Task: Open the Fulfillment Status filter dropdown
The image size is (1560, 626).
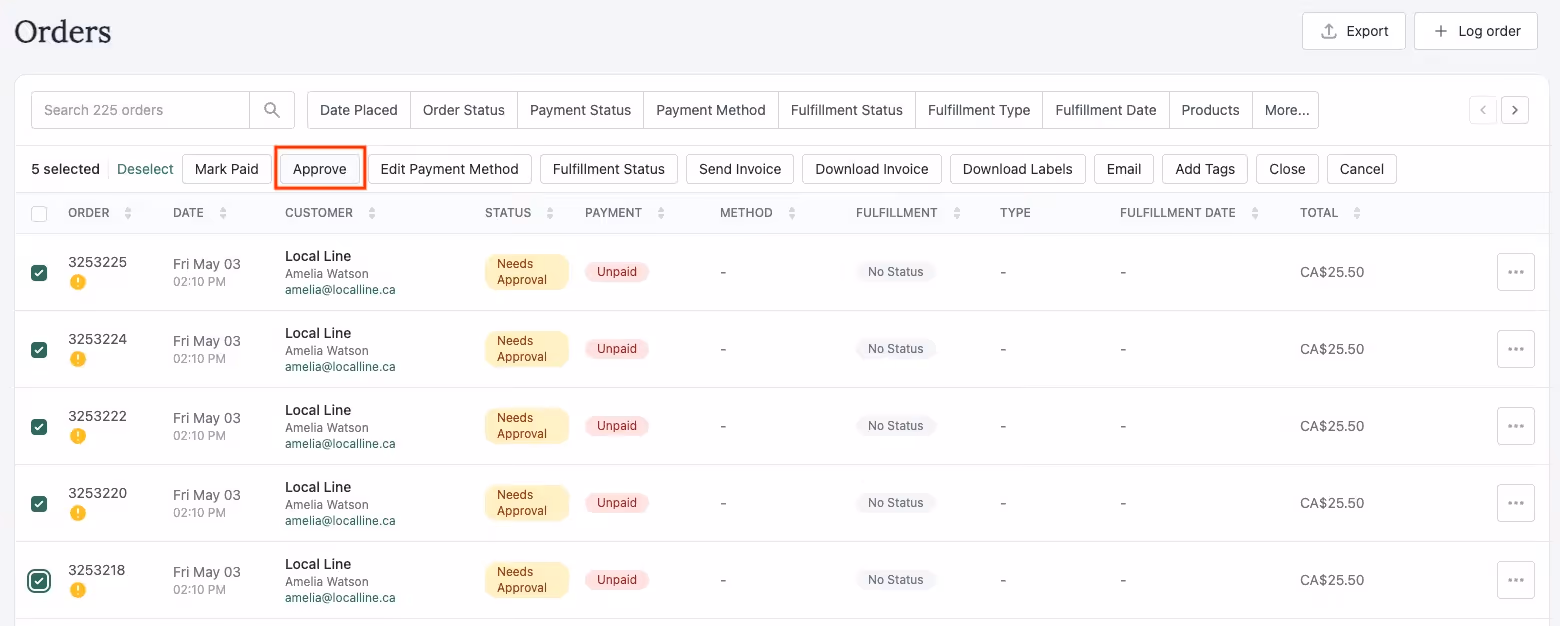Action: click(847, 110)
